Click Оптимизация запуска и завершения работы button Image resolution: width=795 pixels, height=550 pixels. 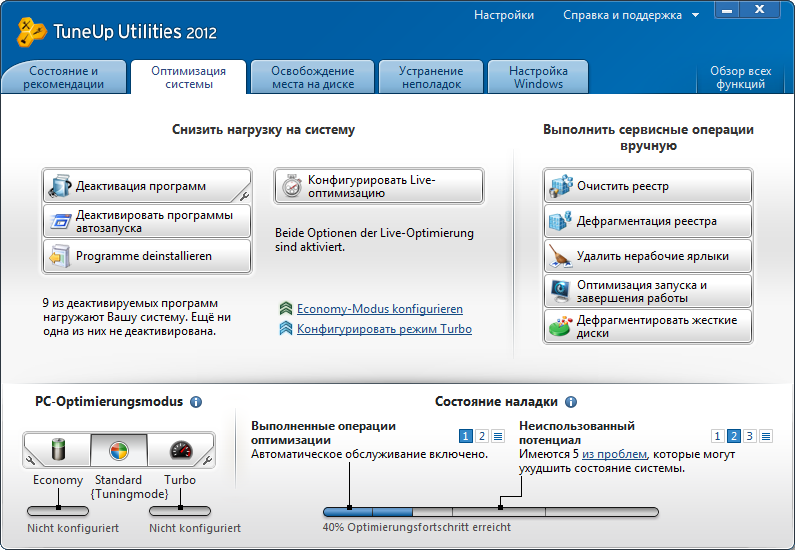648,291
